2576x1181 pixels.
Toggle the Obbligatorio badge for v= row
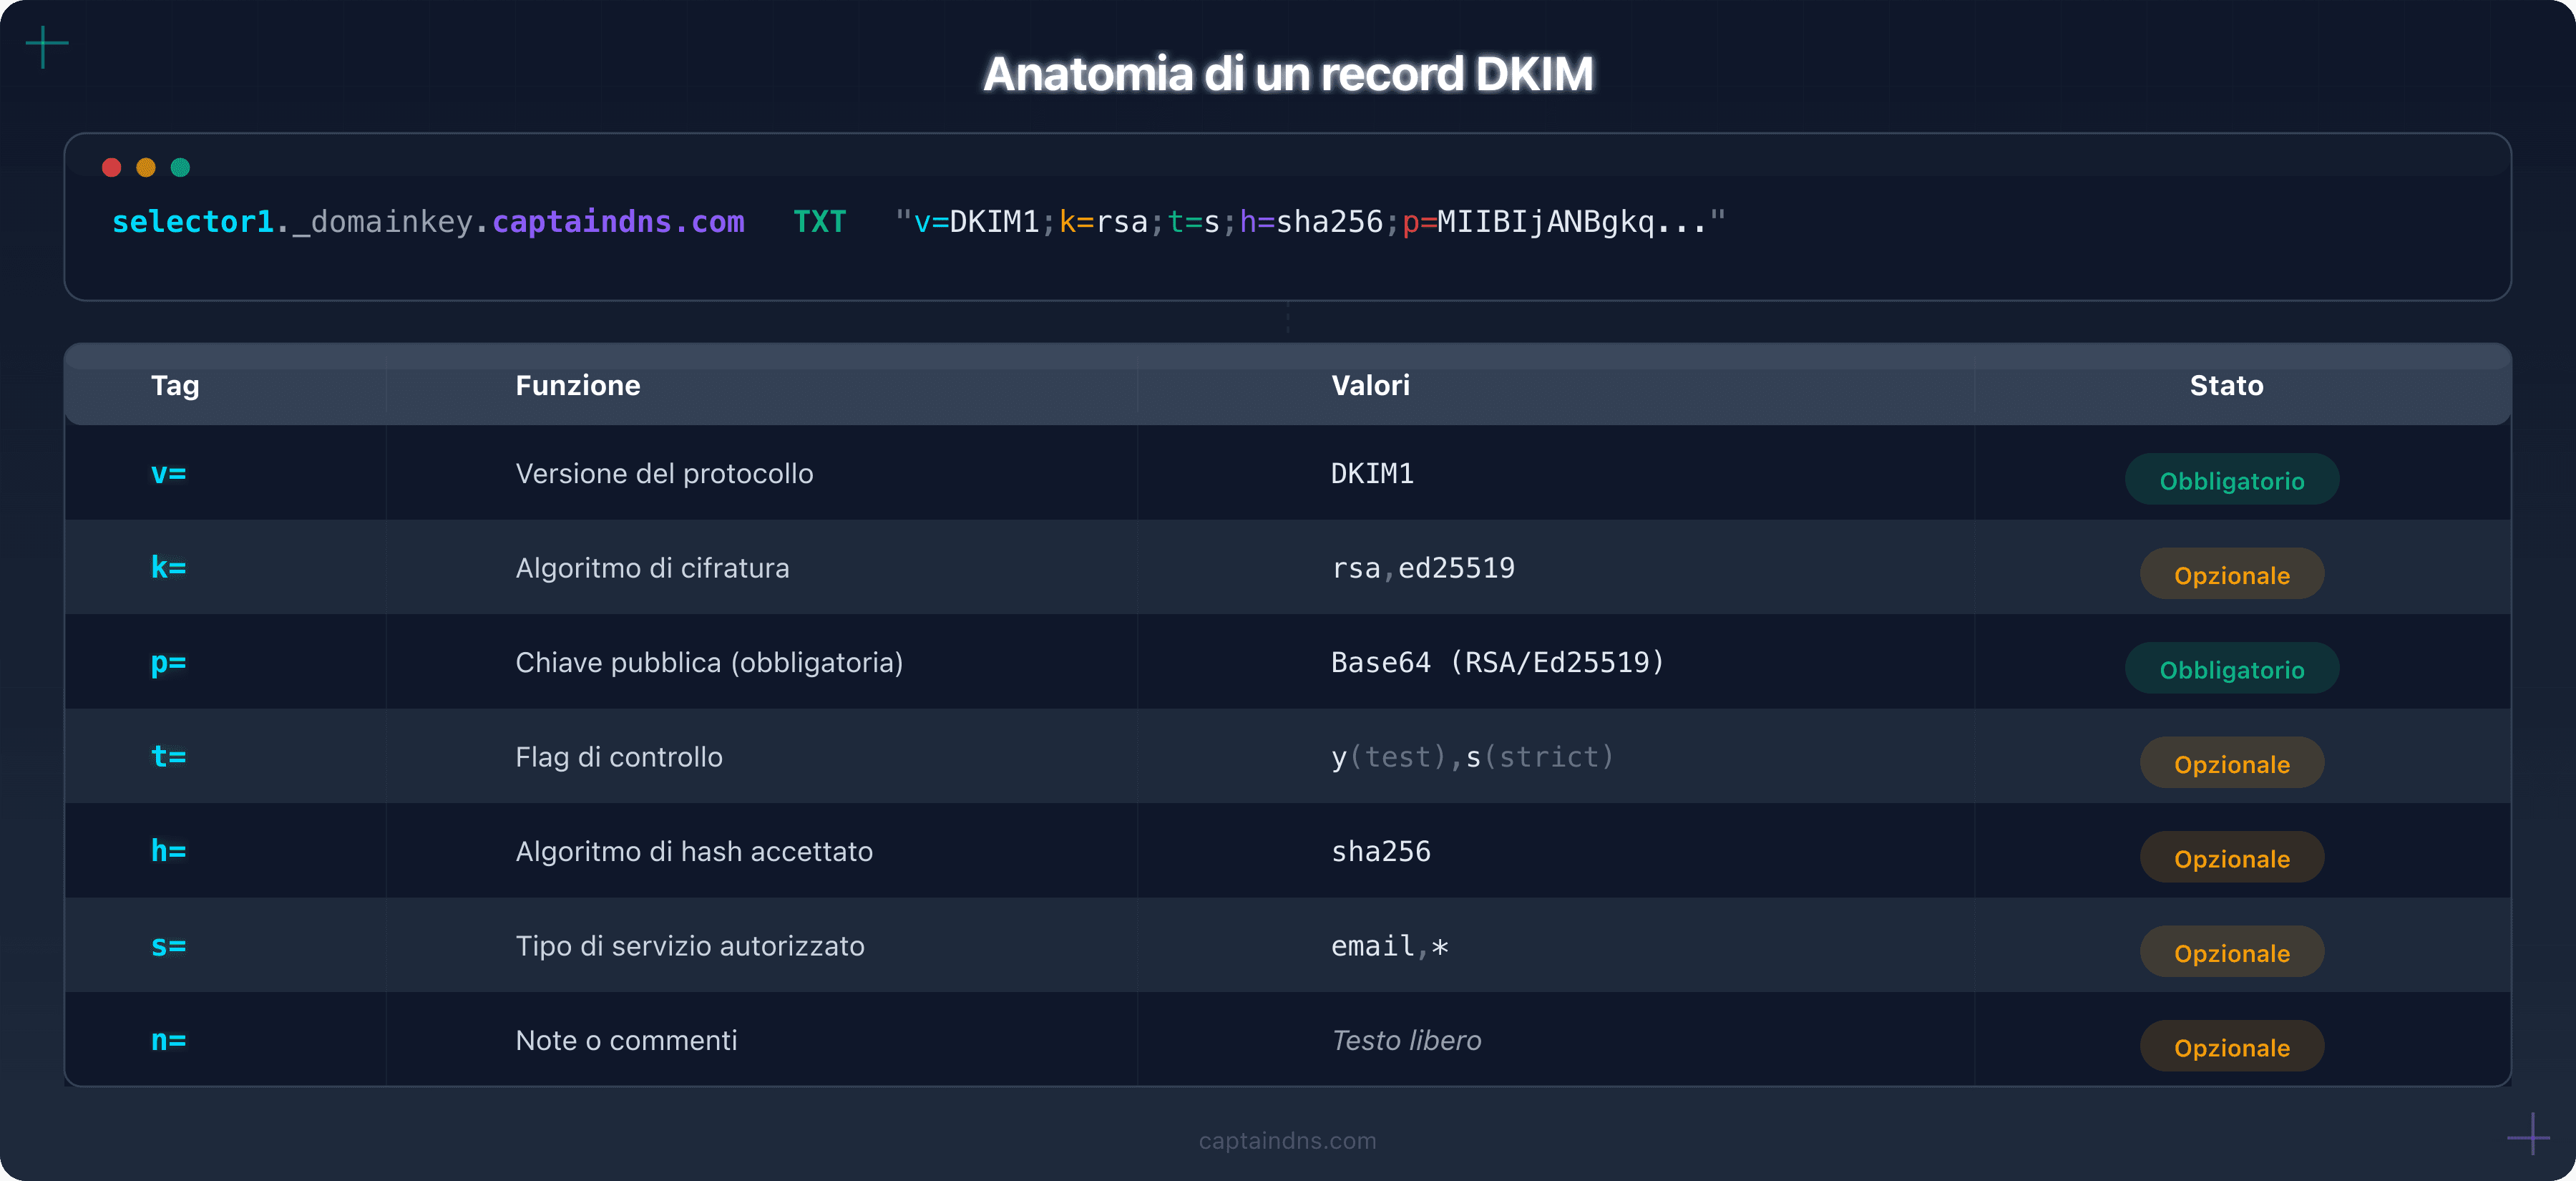click(x=2232, y=480)
